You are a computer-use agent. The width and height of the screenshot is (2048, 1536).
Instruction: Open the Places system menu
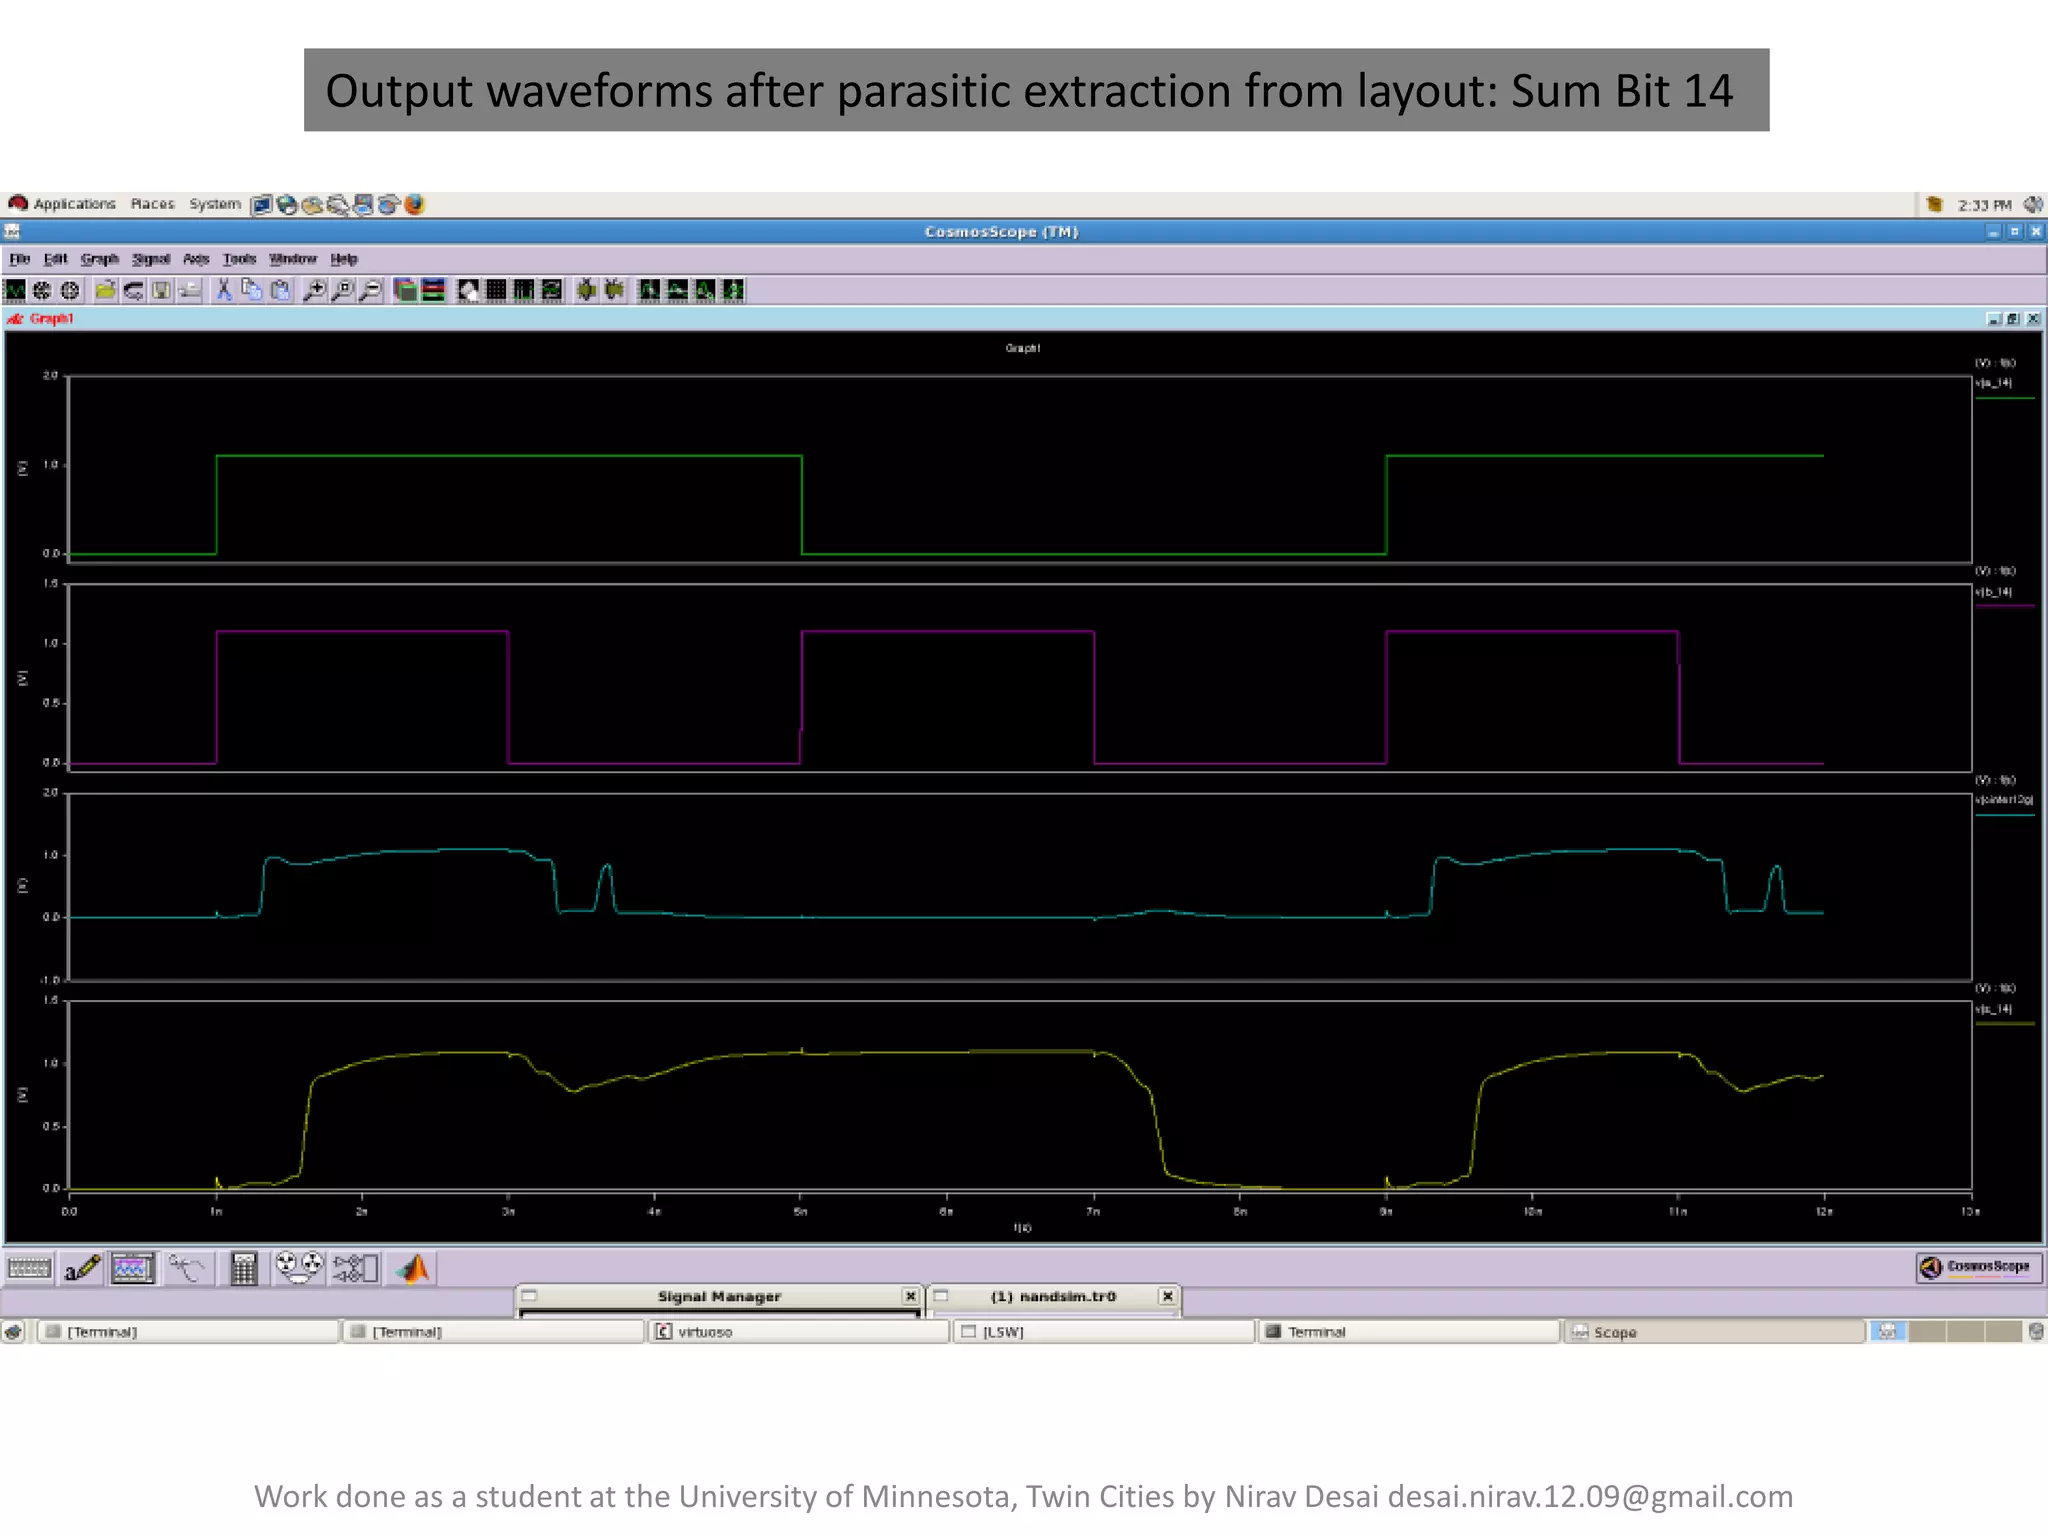tap(152, 204)
